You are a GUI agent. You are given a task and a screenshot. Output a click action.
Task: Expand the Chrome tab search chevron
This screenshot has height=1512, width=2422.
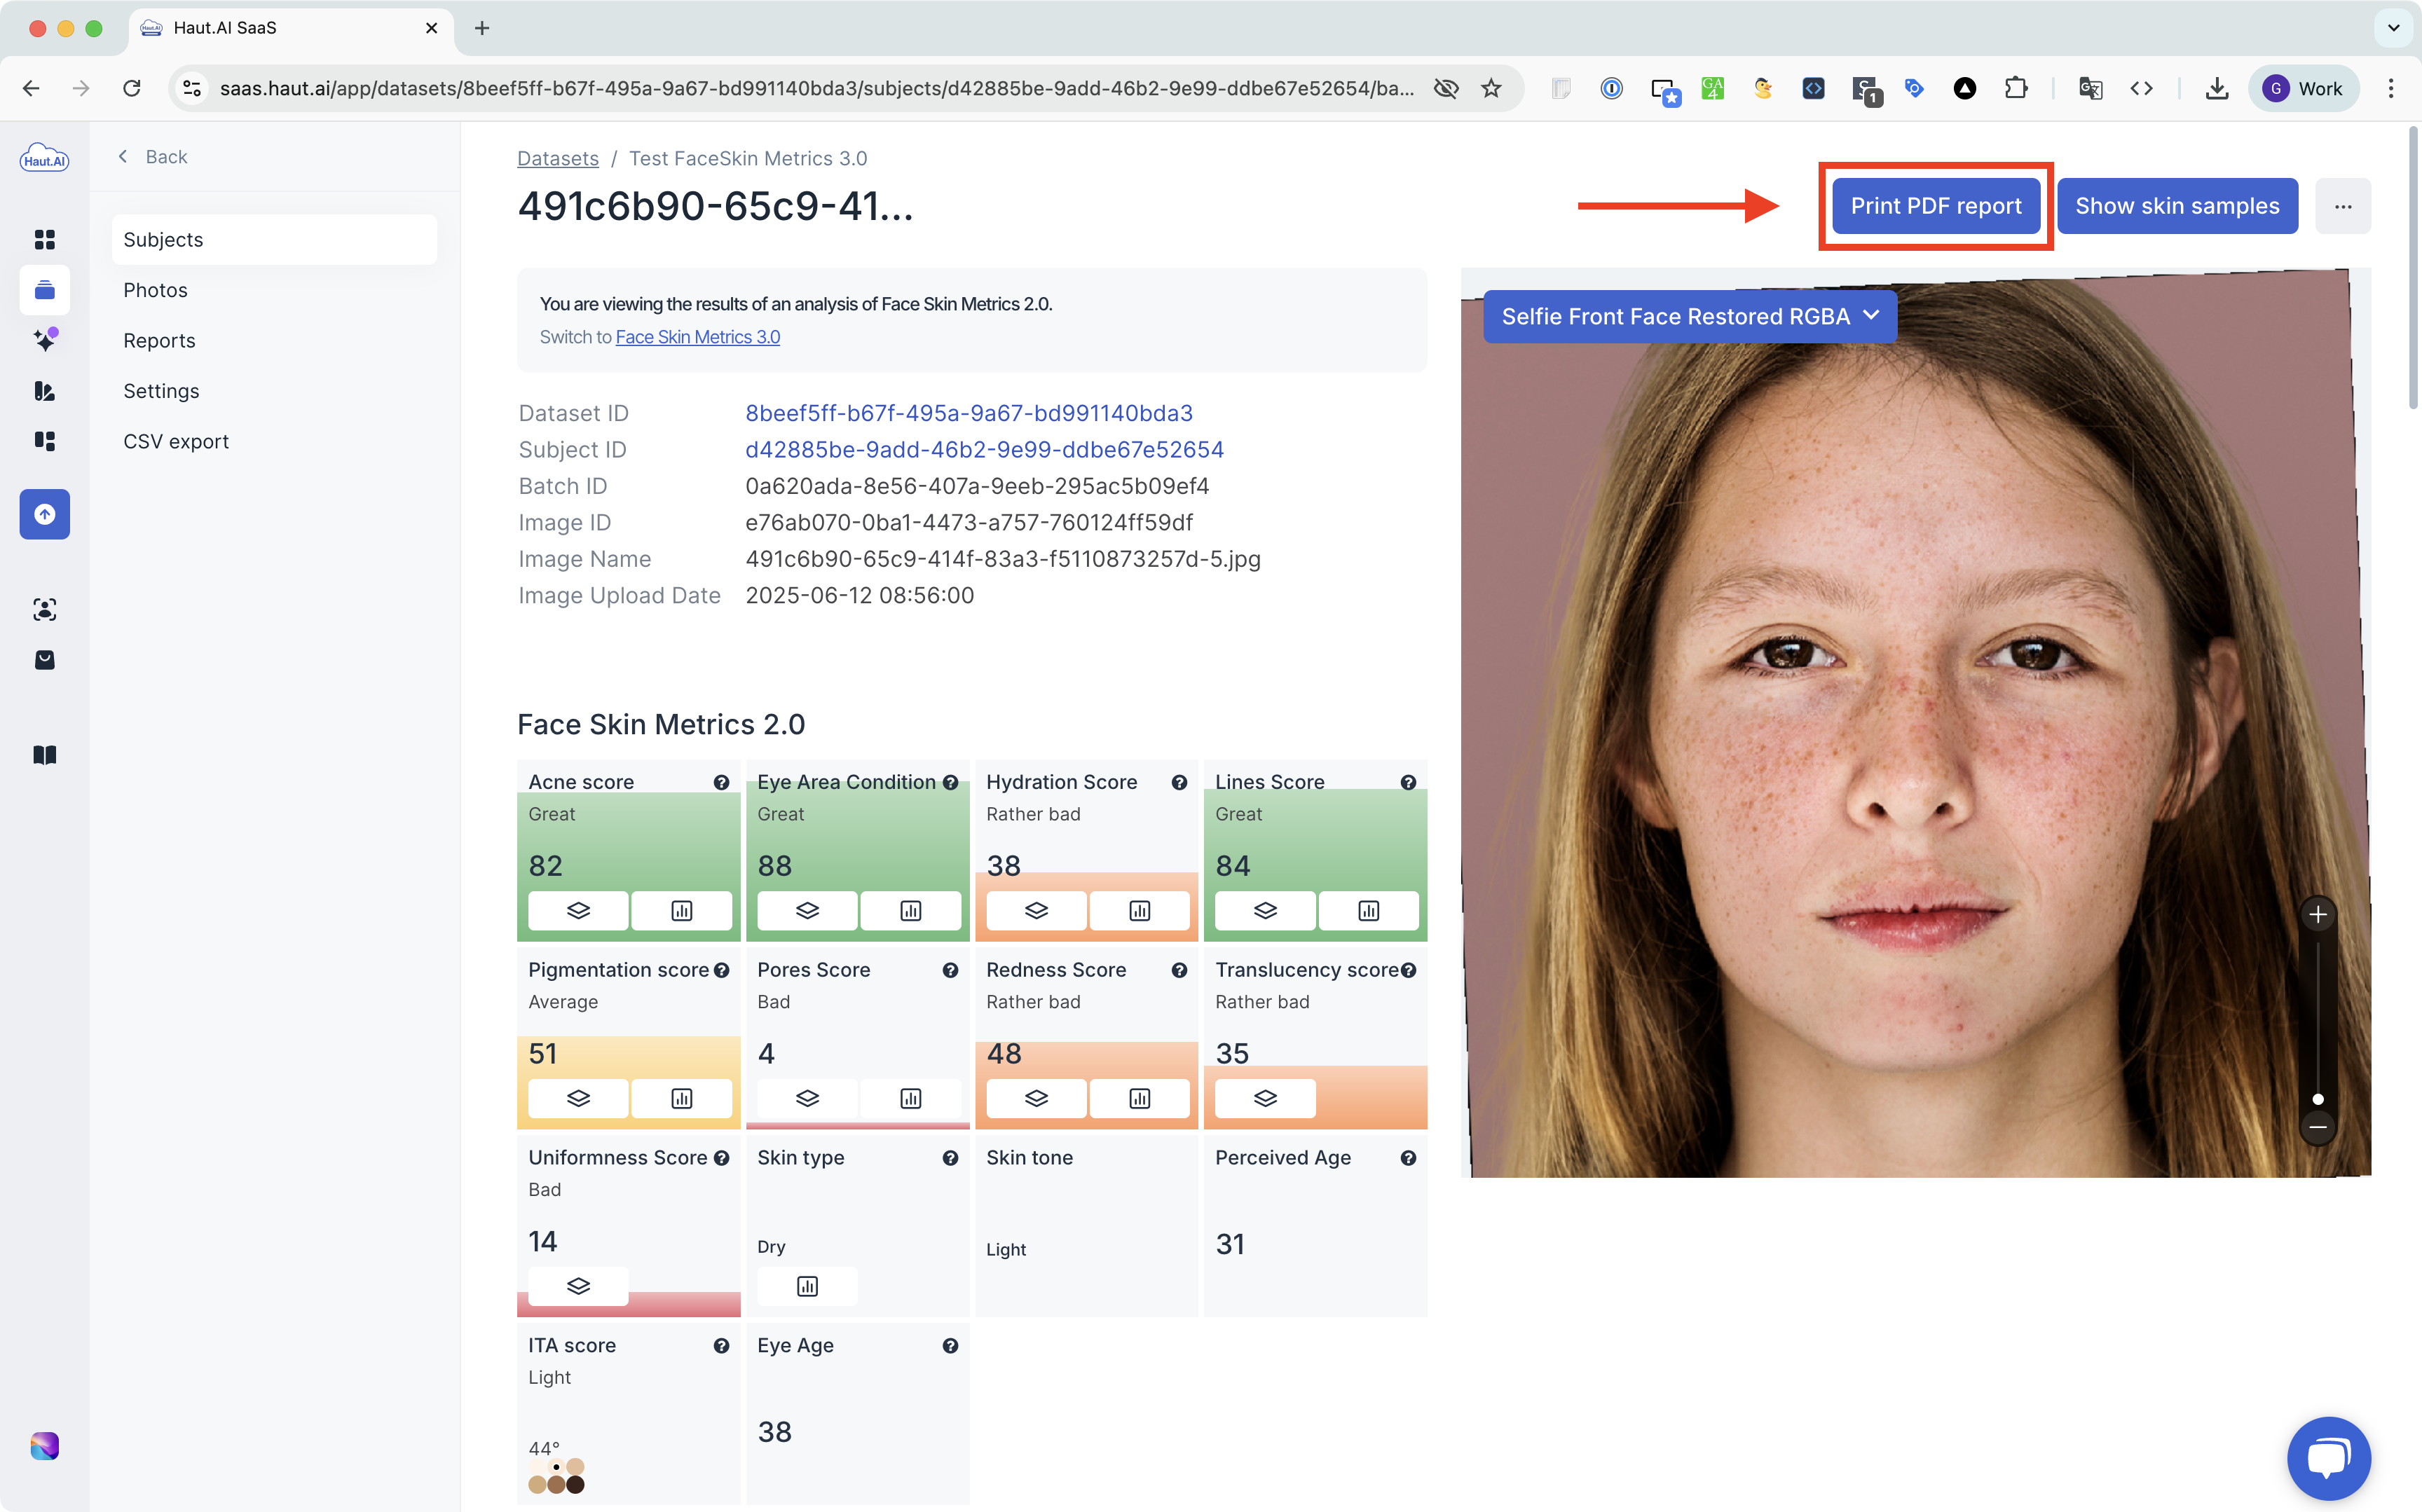click(x=2393, y=28)
